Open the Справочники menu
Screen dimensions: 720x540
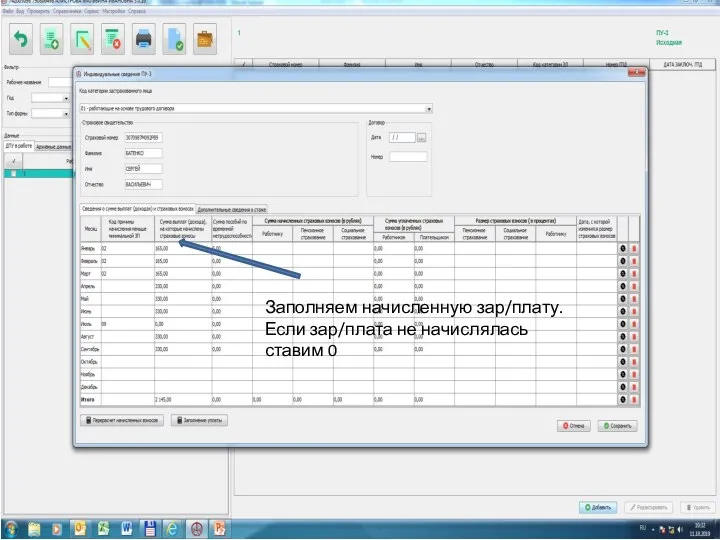point(68,11)
